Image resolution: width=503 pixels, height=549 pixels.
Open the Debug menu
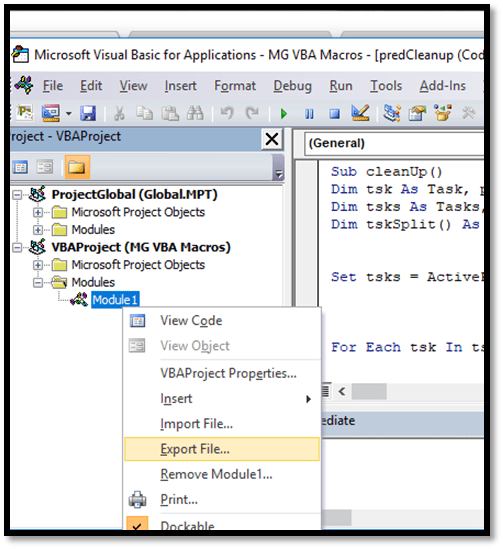(292, 85)
